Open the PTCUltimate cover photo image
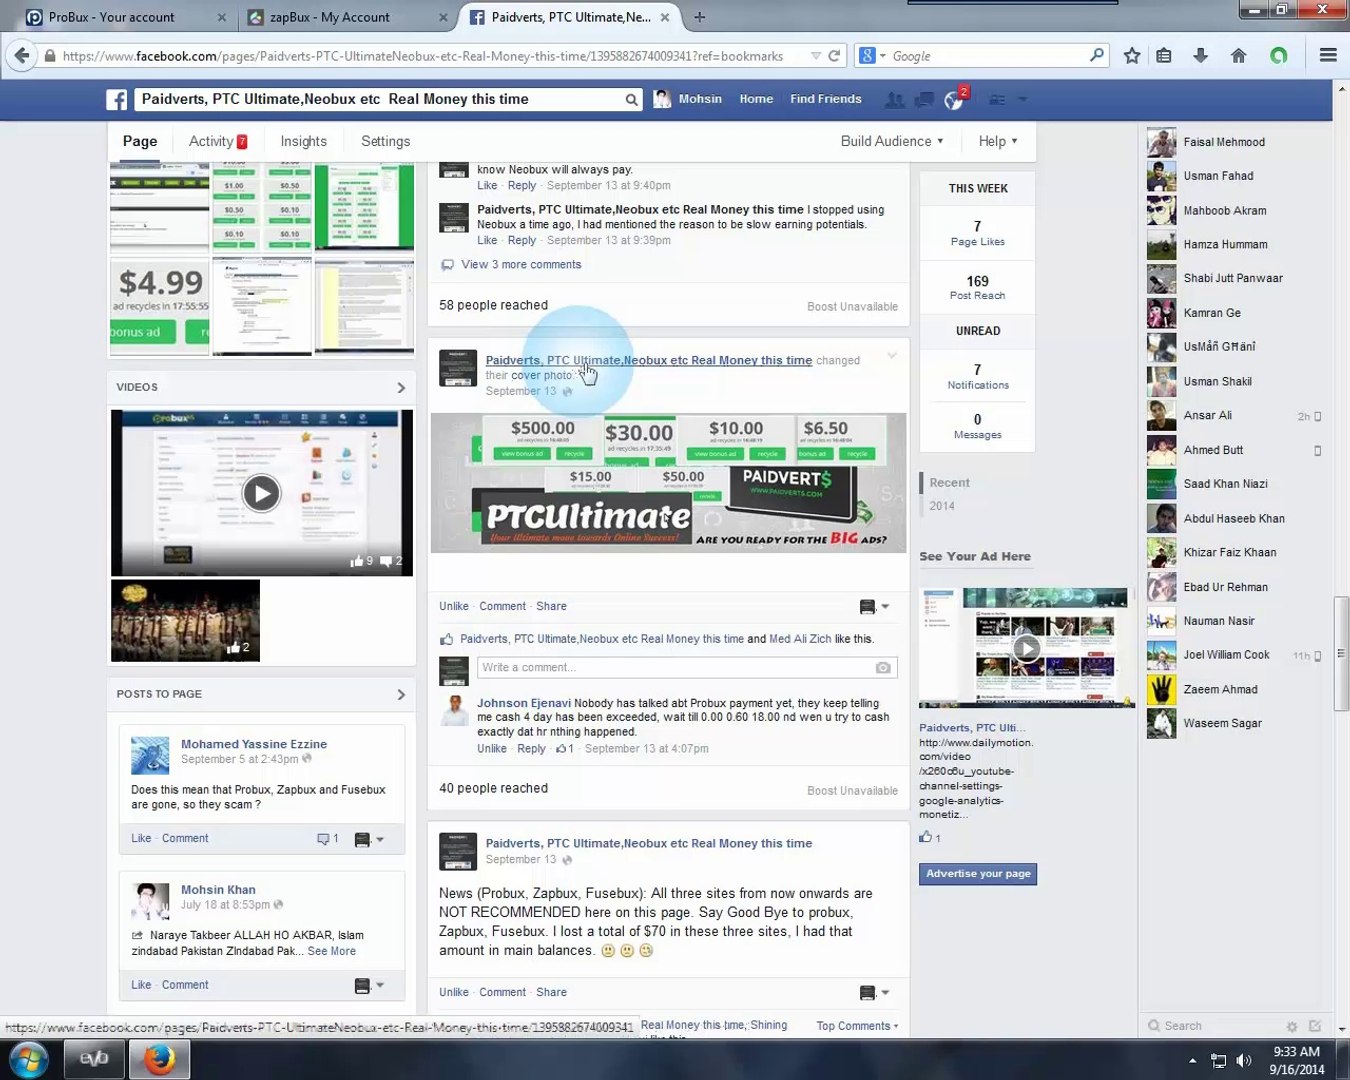Image resolution: width=1350 pixels, height=1080 pixels. pyautogui.click(x=668, y=482)
